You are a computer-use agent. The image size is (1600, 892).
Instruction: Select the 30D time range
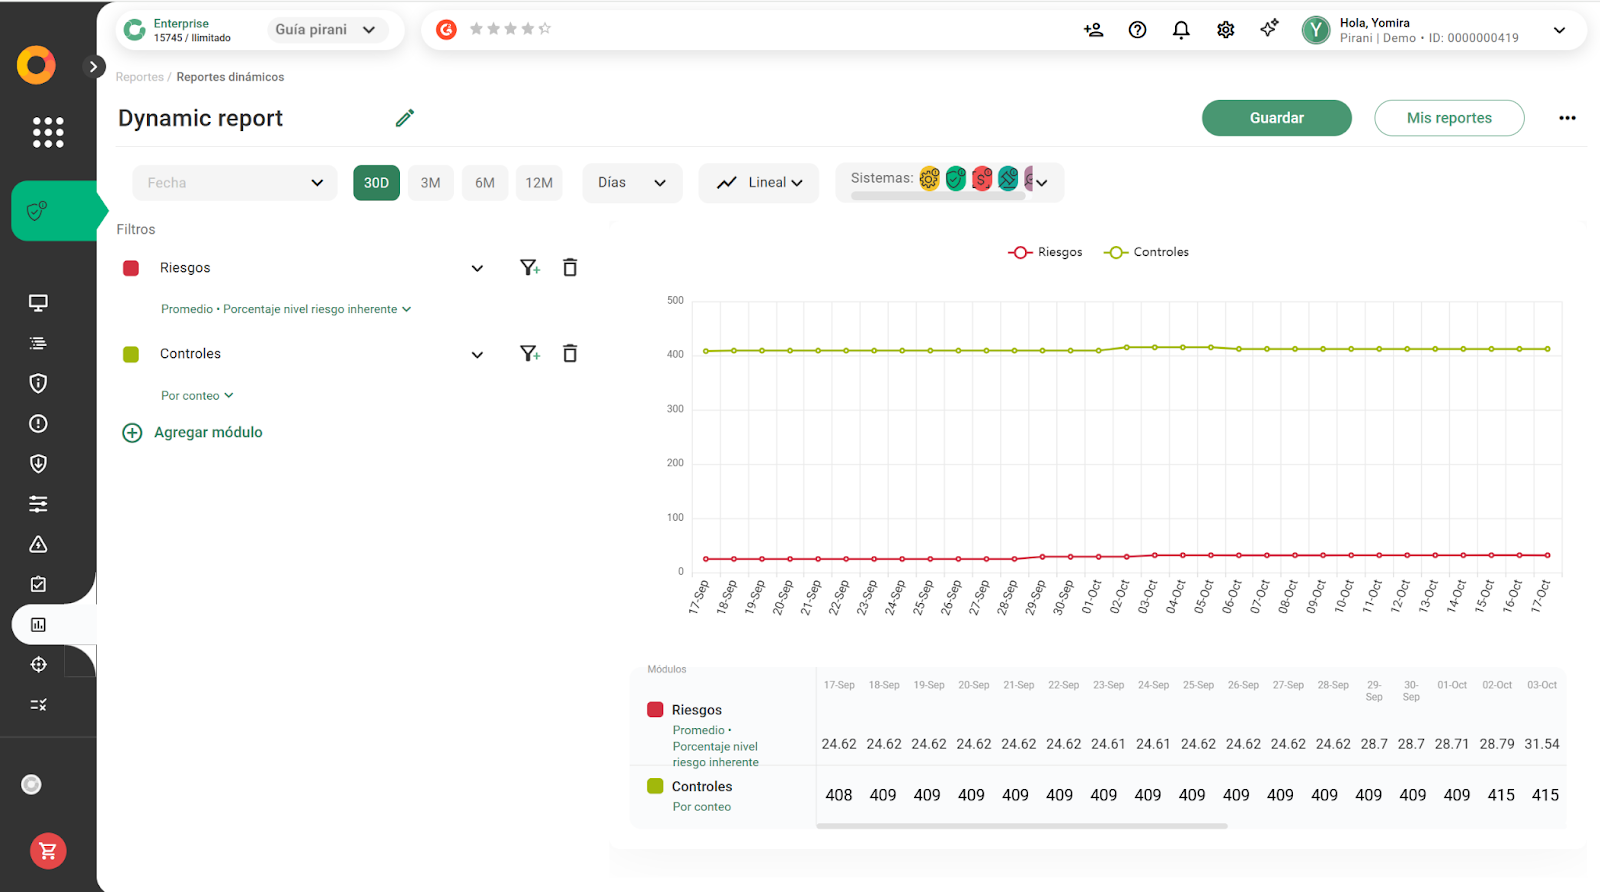[x=376, y=183]
